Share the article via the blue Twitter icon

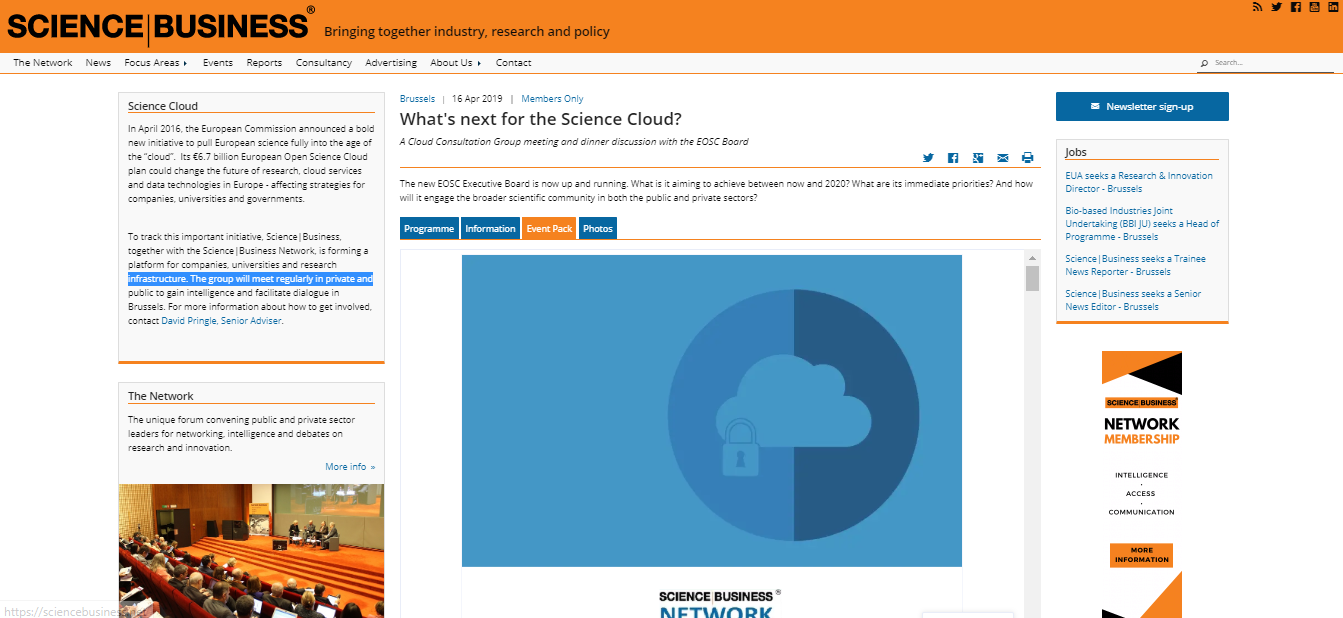(928, 158)
